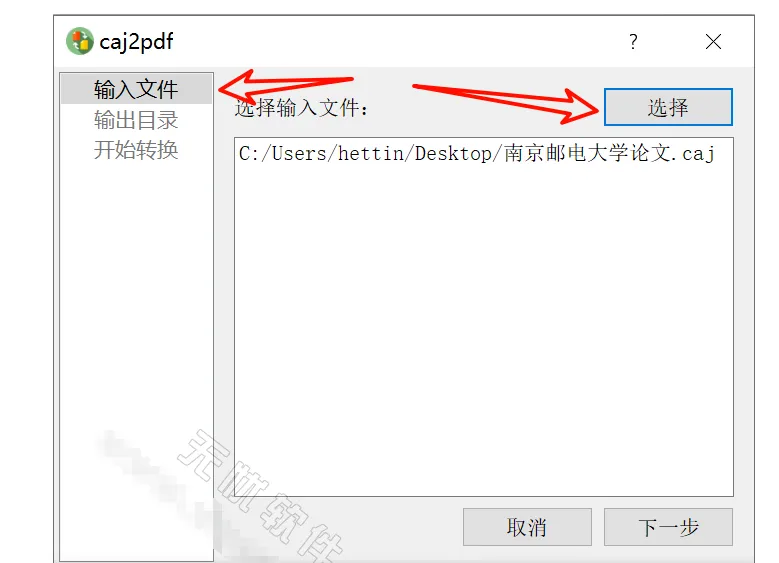Select the 南京邮电大学论文.caj path entry
This screenshot has height=563, width=779.
tap(477, 154)
